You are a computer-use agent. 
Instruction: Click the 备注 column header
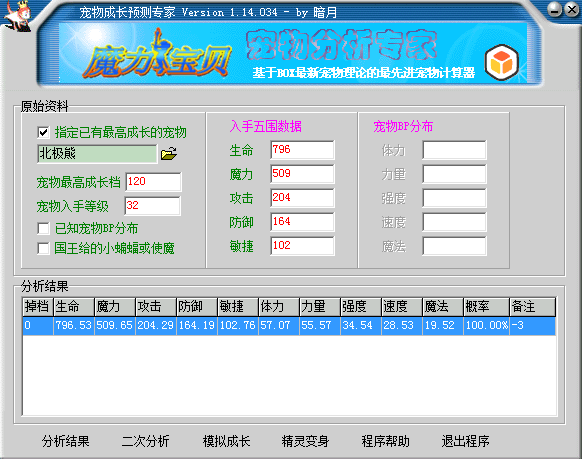click(533, 307)
